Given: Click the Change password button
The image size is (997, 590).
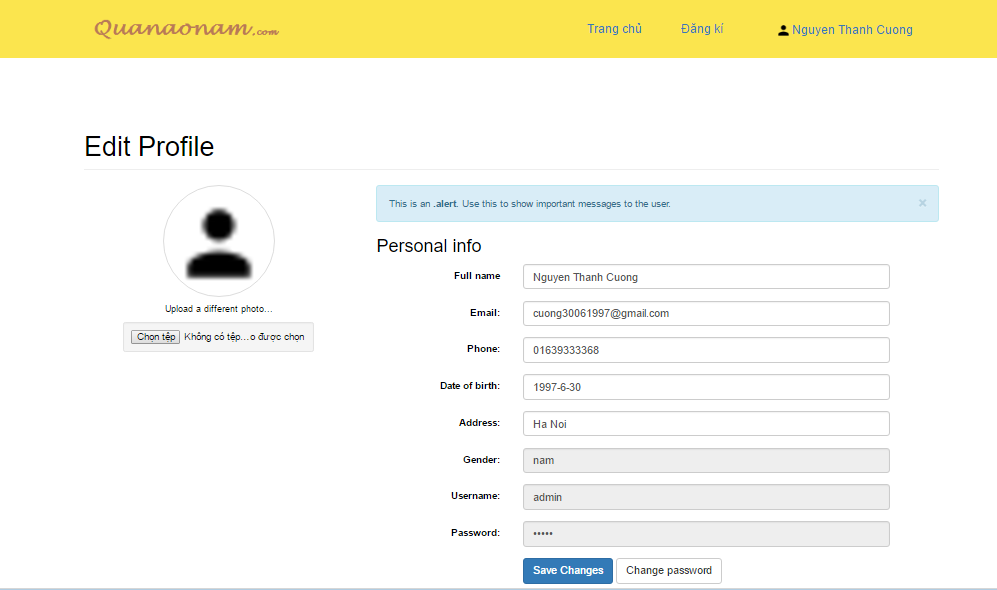Looking at the screenshot, I should (668, 571).
